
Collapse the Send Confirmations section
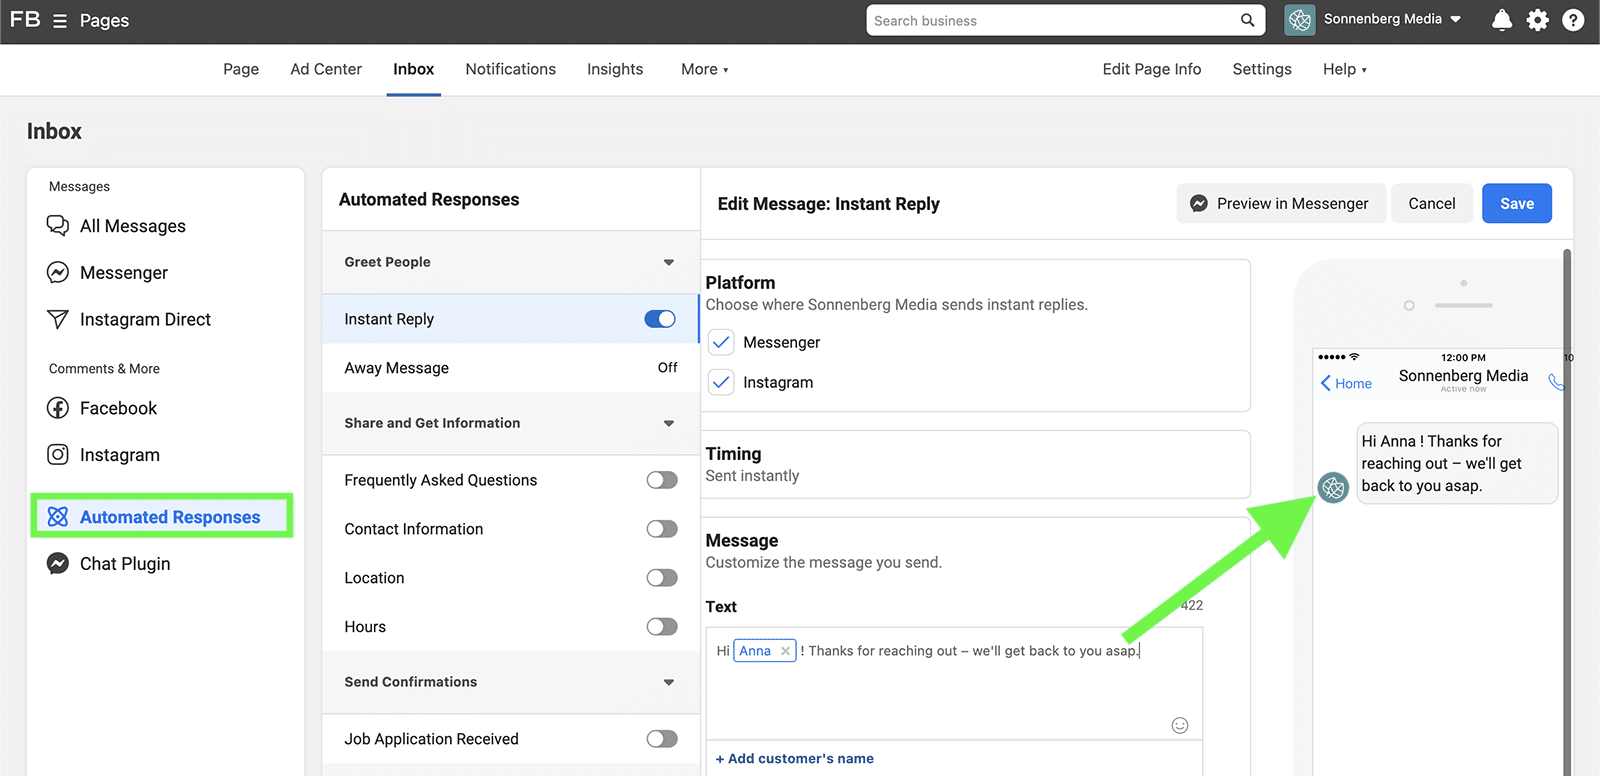click(668, 682)
